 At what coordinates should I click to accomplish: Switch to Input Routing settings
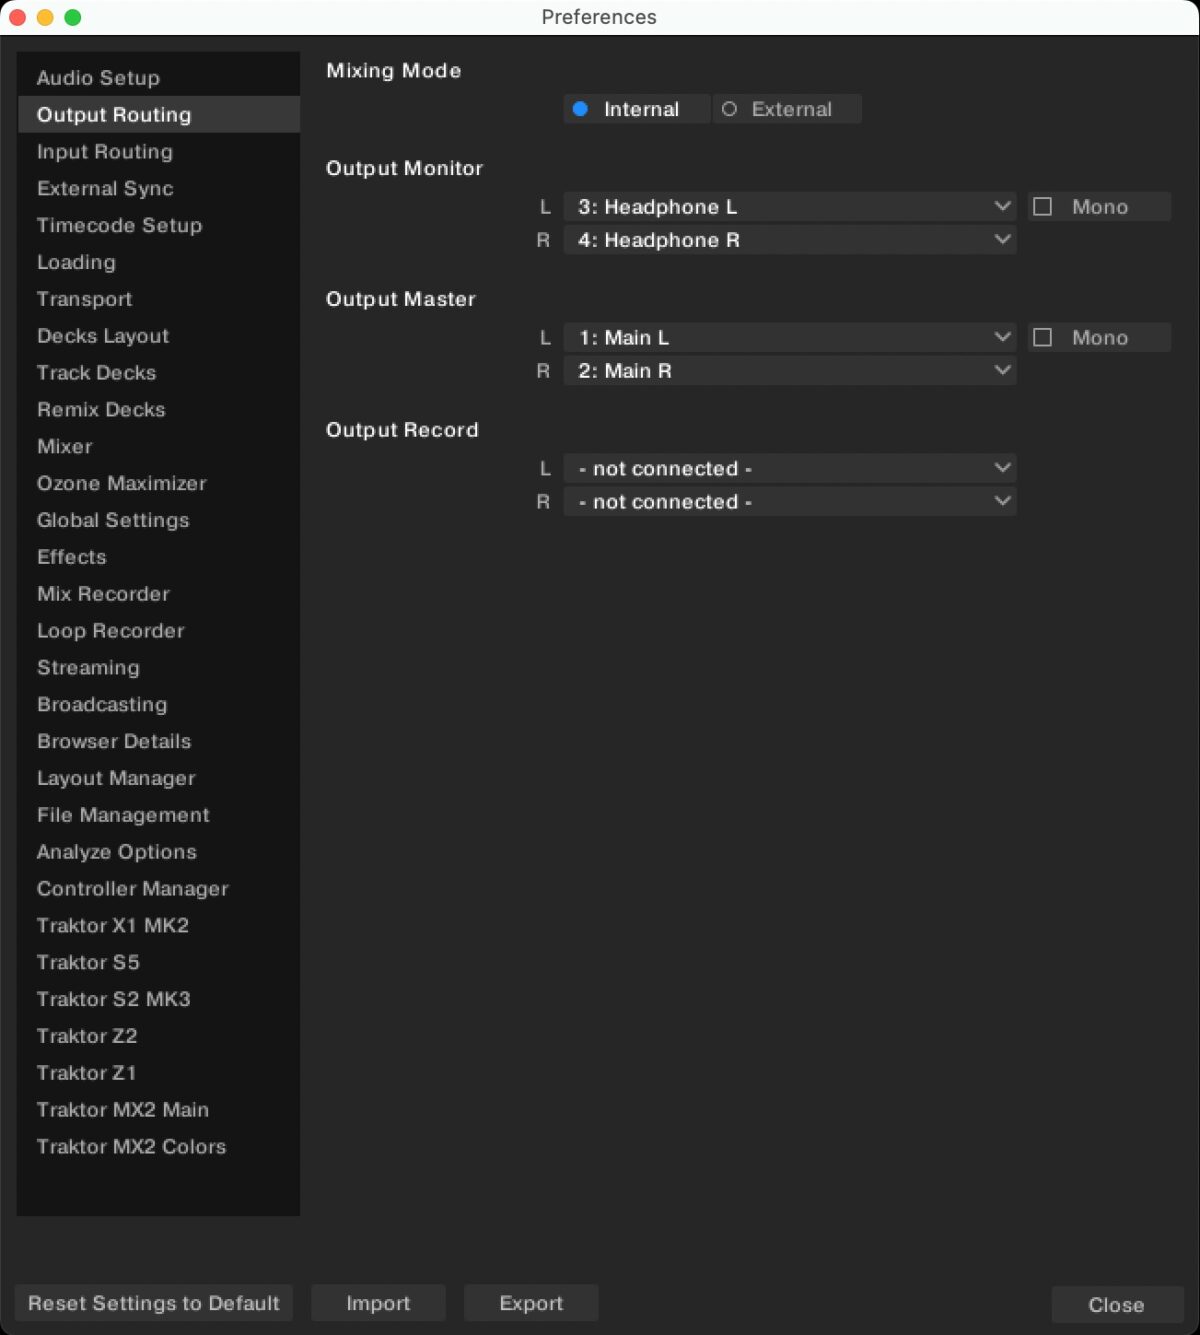(x=104, y=152)
